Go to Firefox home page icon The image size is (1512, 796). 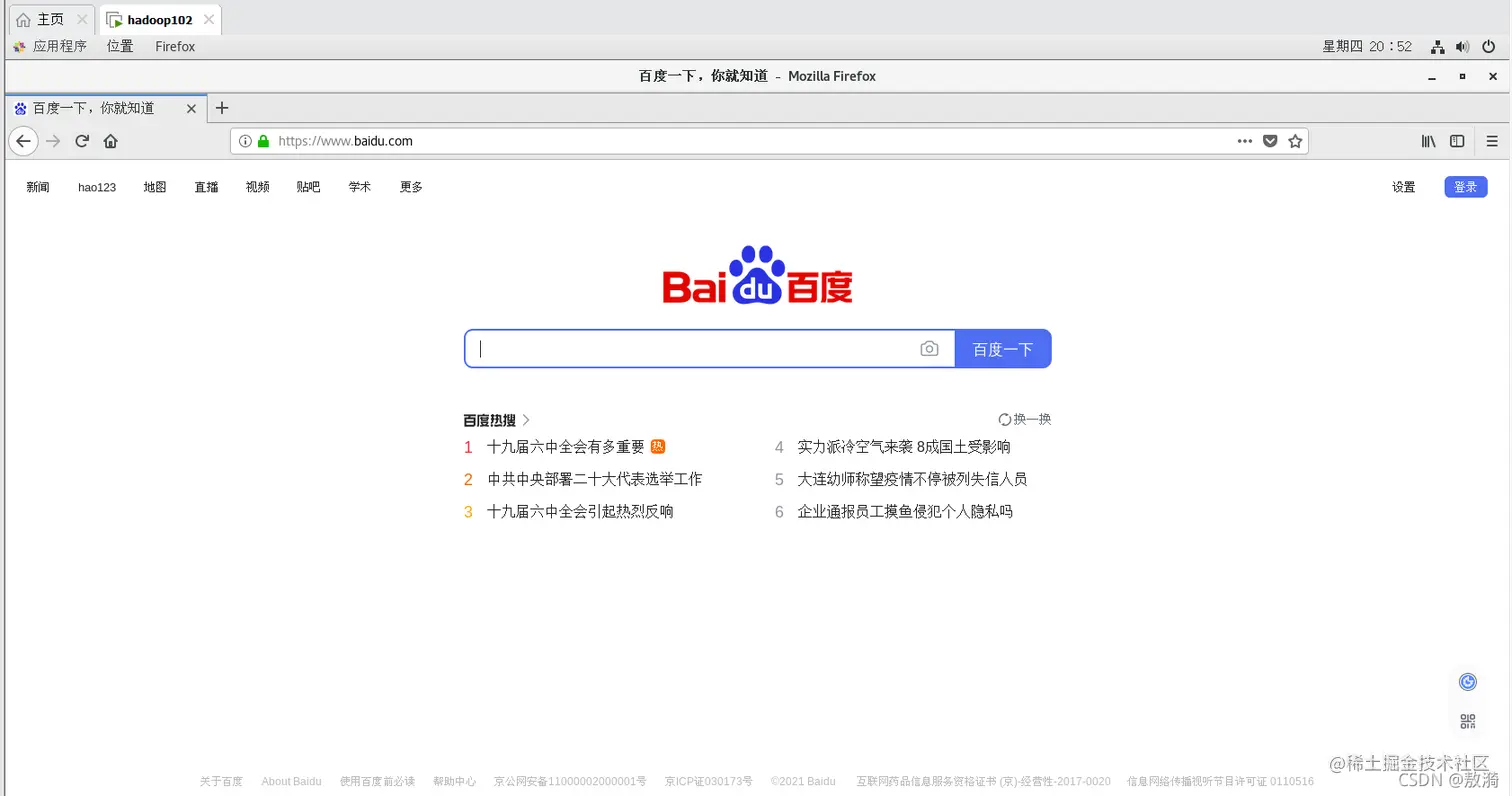click(111, 141)
